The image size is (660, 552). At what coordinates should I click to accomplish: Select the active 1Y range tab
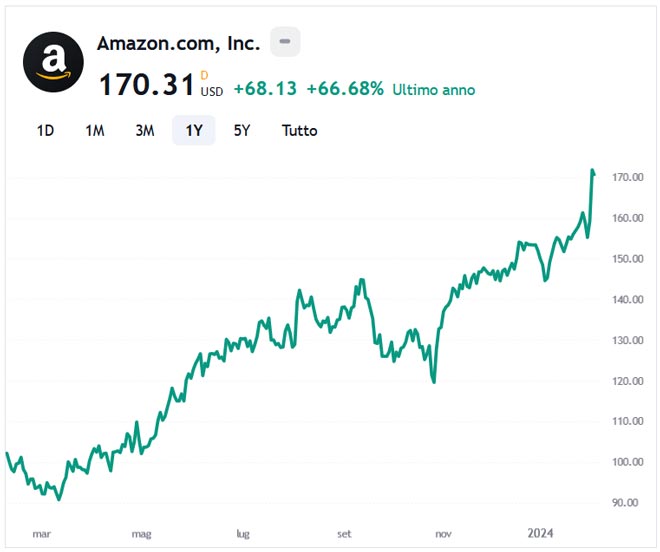[x=193, y=130]
